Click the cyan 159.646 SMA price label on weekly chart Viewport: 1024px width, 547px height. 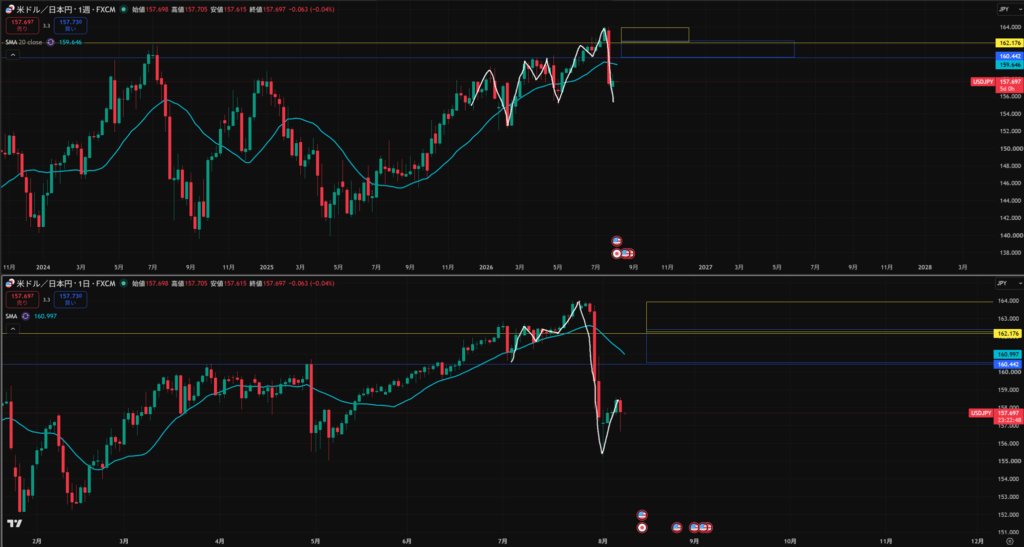click(x=1010, y=65)
